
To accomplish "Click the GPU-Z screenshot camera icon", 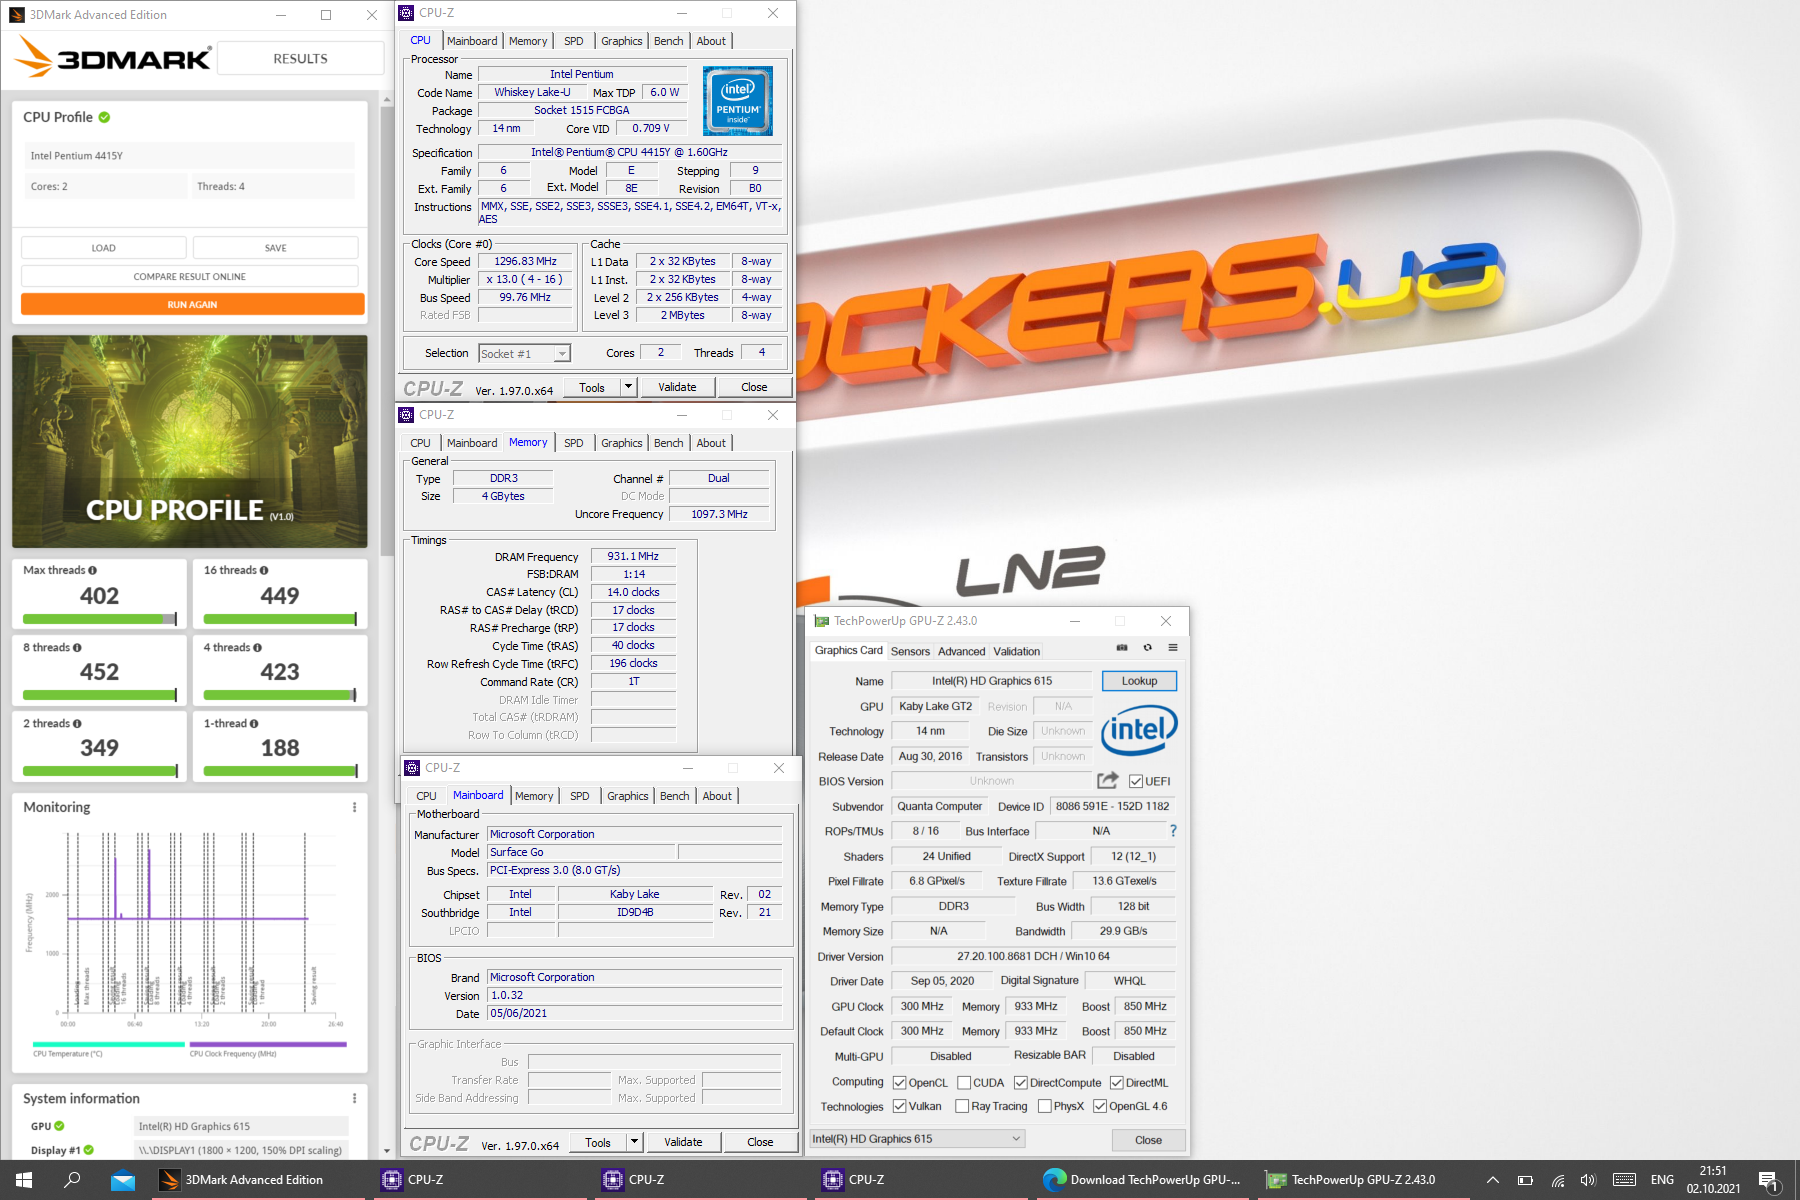I will coord(1122,648).
